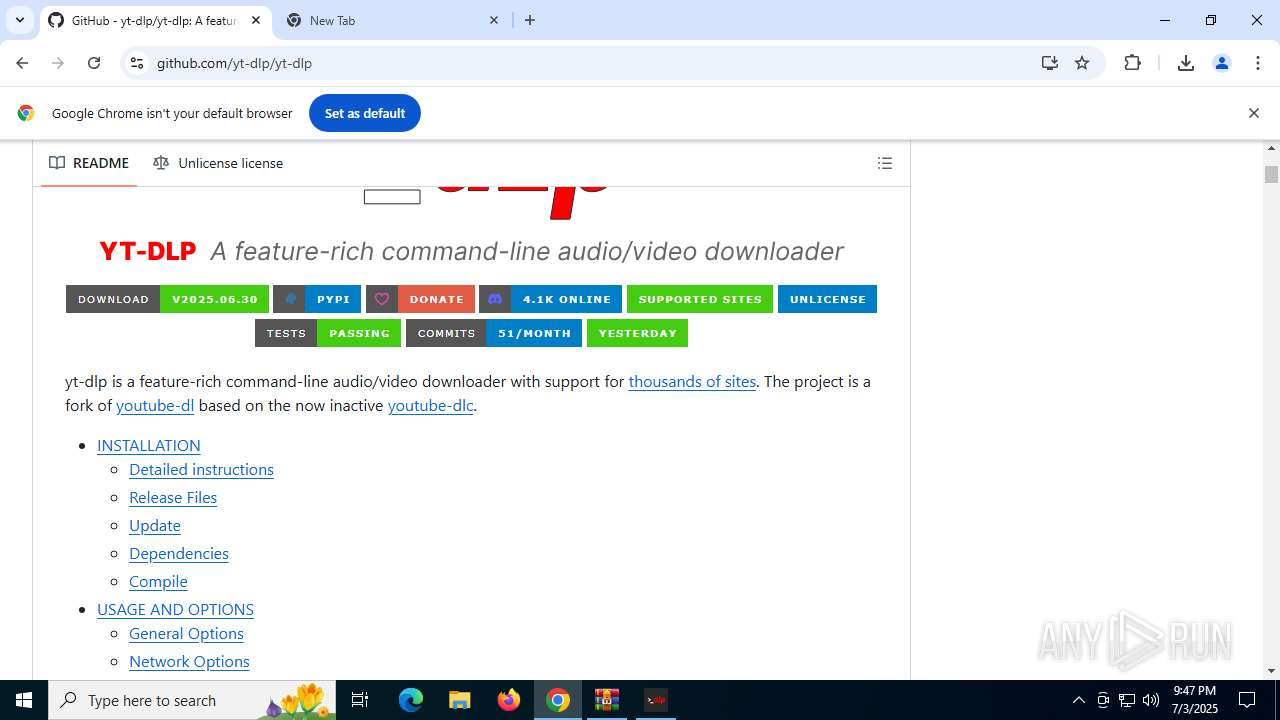The width and height of the screenshot is (1280, 720).
Task: Open the Dependencies link
Action: tap(179, 554)
